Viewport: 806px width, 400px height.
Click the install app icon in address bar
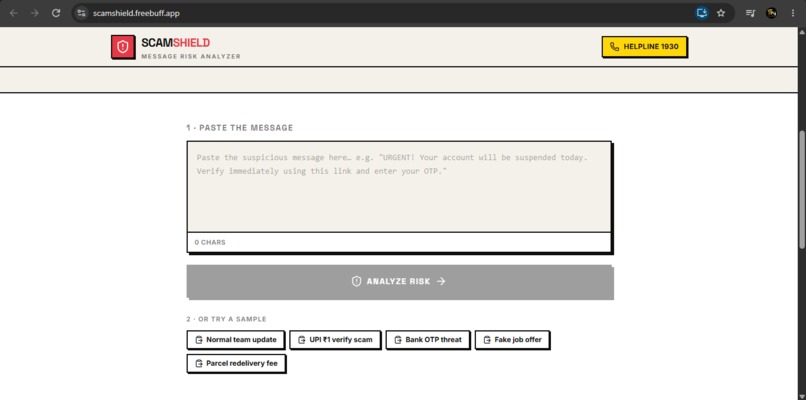[x=702, y=13]
